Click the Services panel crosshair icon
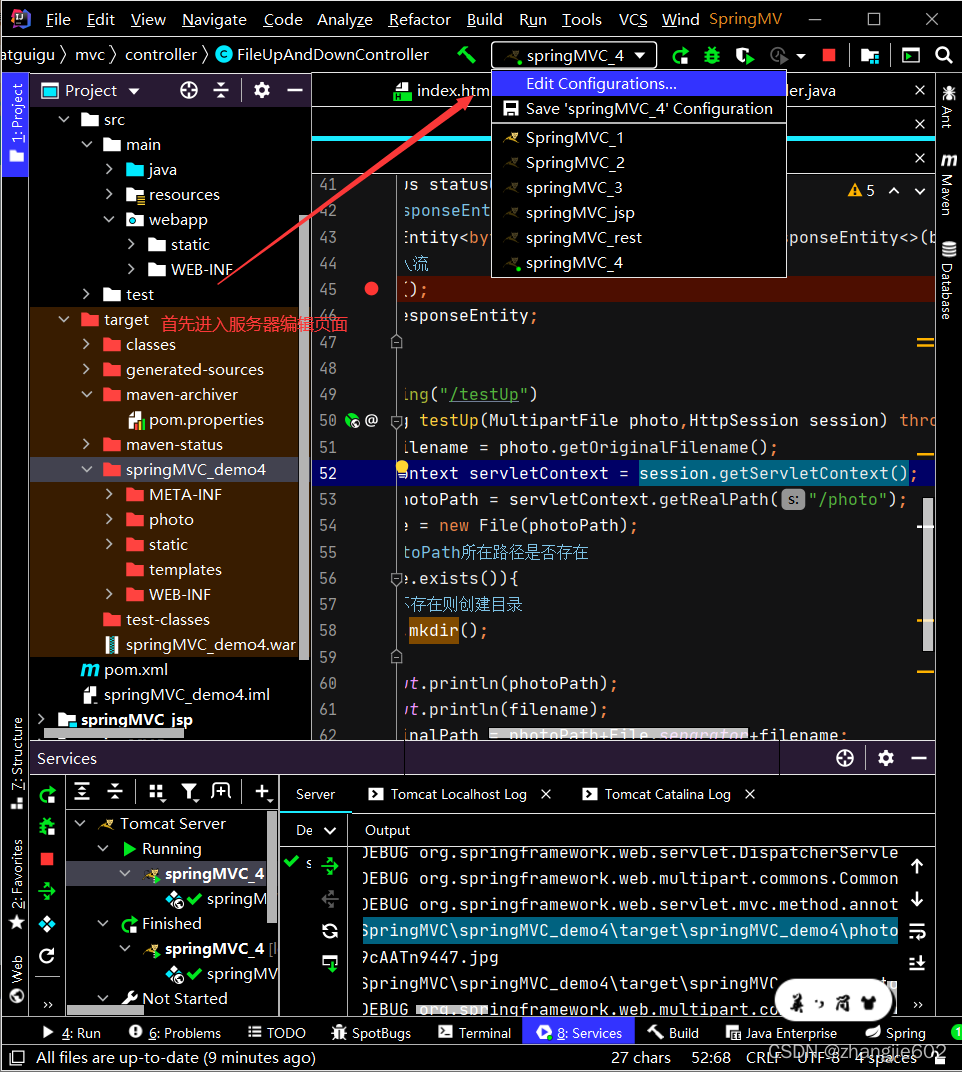This screenshot has width=962, height=1072. click(845, 758)
